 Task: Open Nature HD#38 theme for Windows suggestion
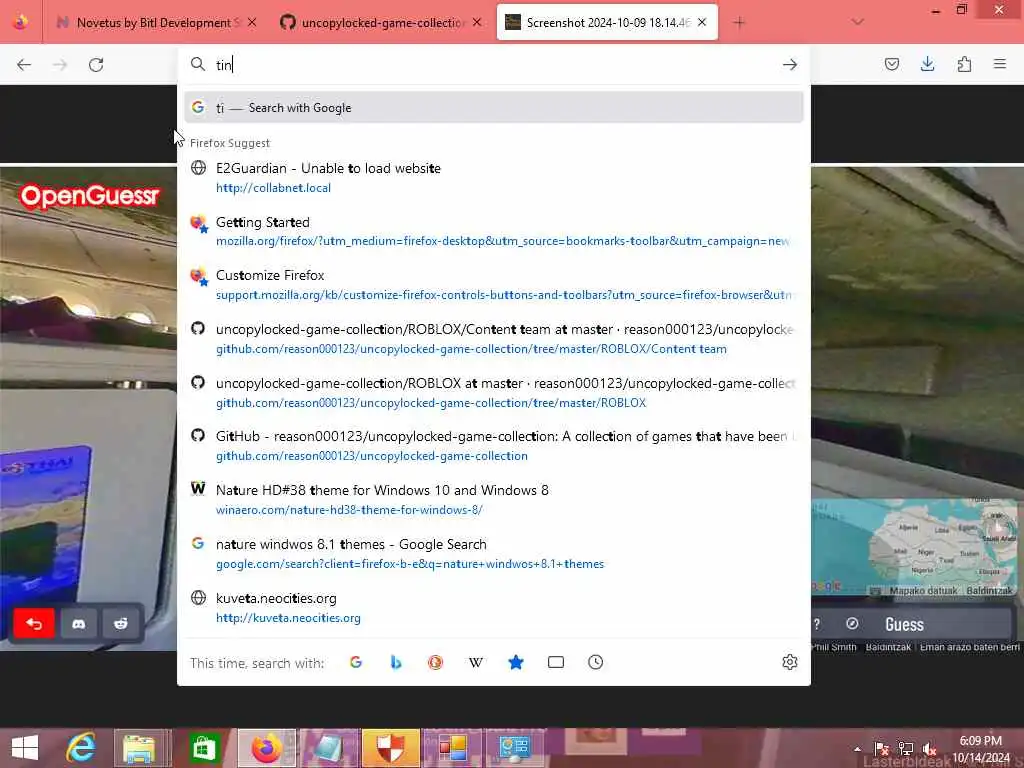[x=494, y=500]
